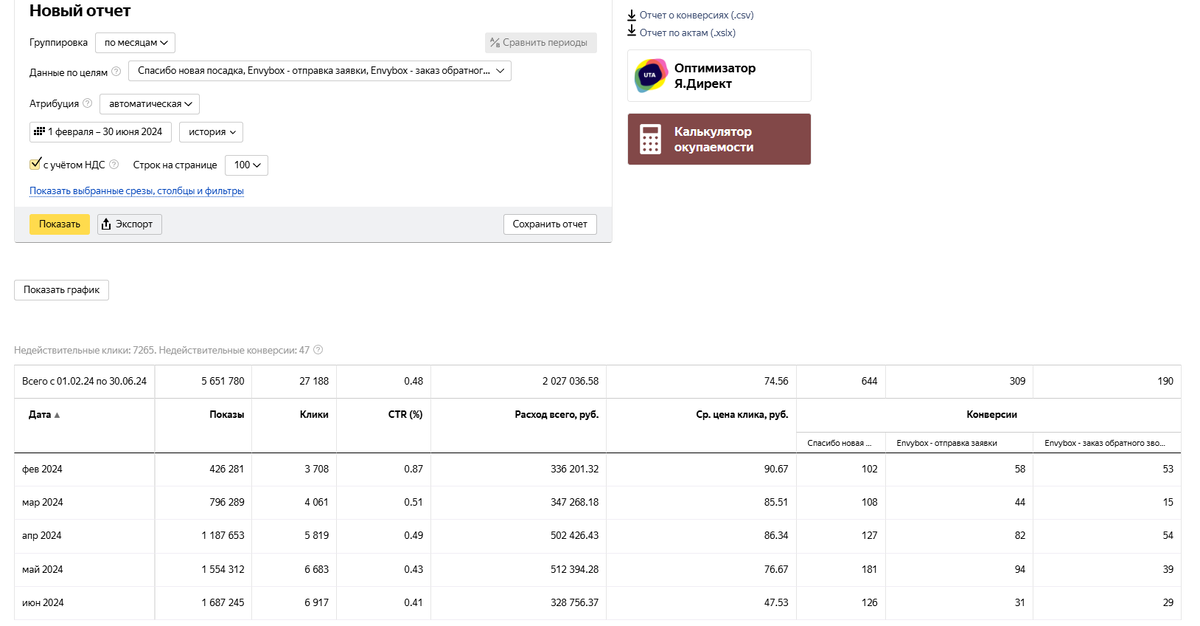Open the date range 1 февраля – 30 июня 2024

point(100,132)
